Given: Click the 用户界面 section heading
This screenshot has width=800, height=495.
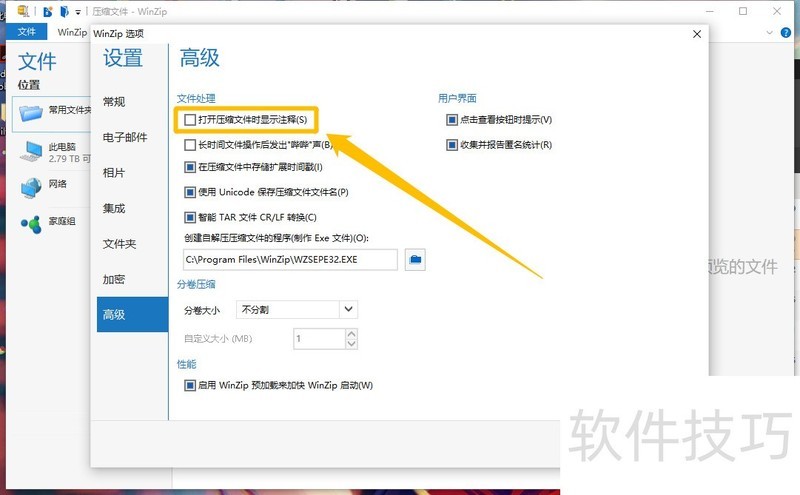Looking at the screenshot, I should (x=457, y=98).
